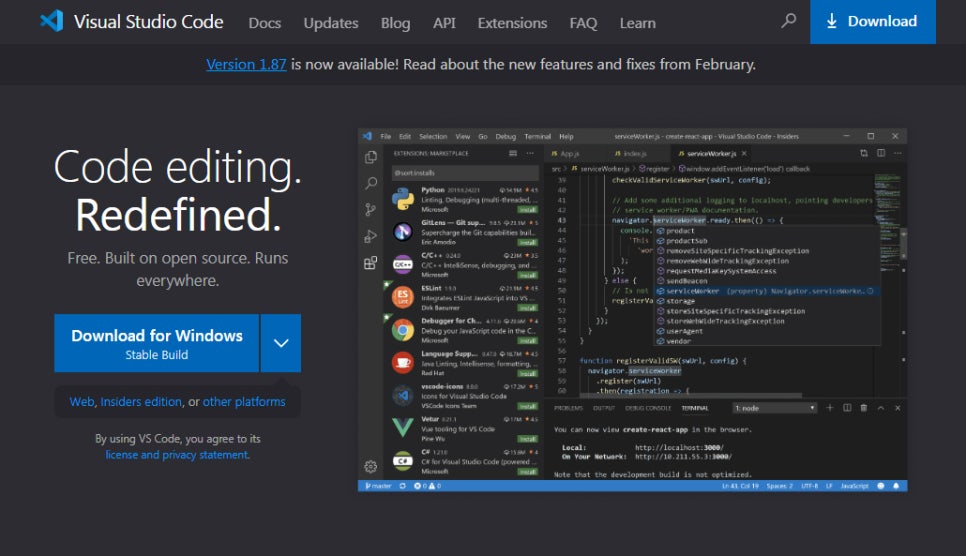The image size is (966, 556).
Task: Click the Python extension logo
Action: point(403,199)
